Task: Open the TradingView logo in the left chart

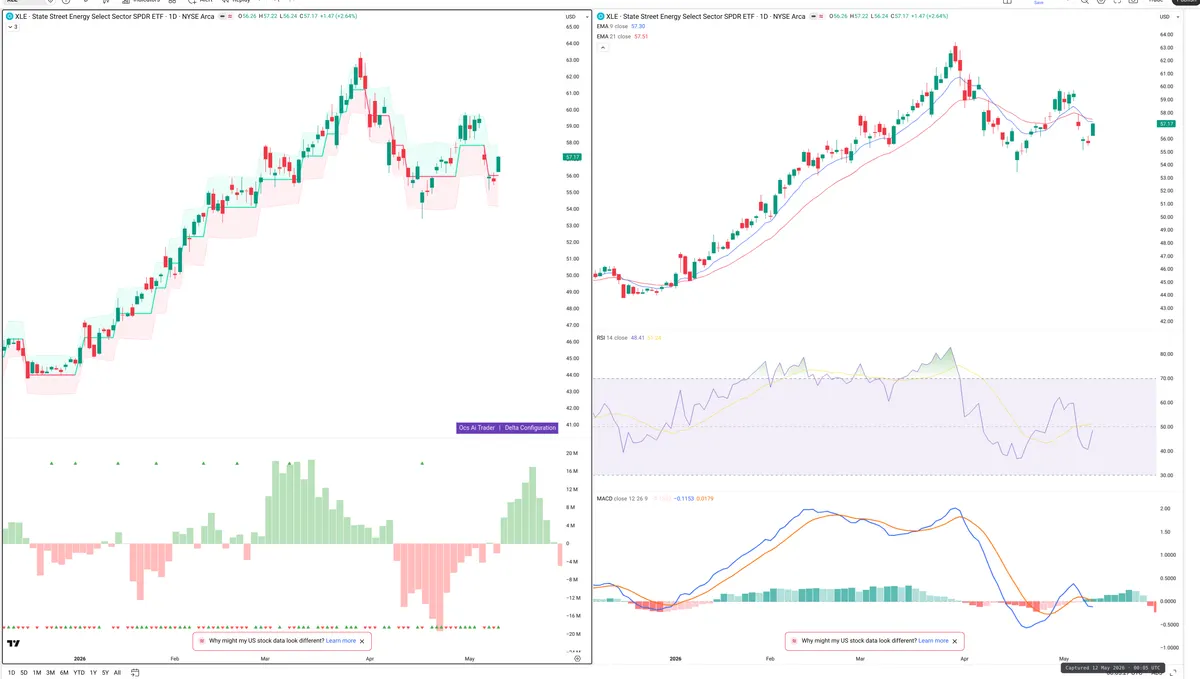Action: click(x=14, y=644)
